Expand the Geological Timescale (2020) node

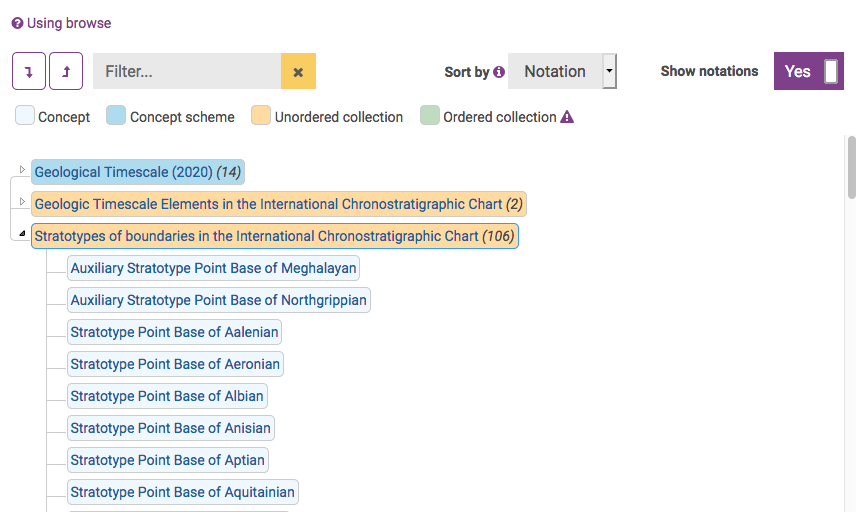coord(23,170)
